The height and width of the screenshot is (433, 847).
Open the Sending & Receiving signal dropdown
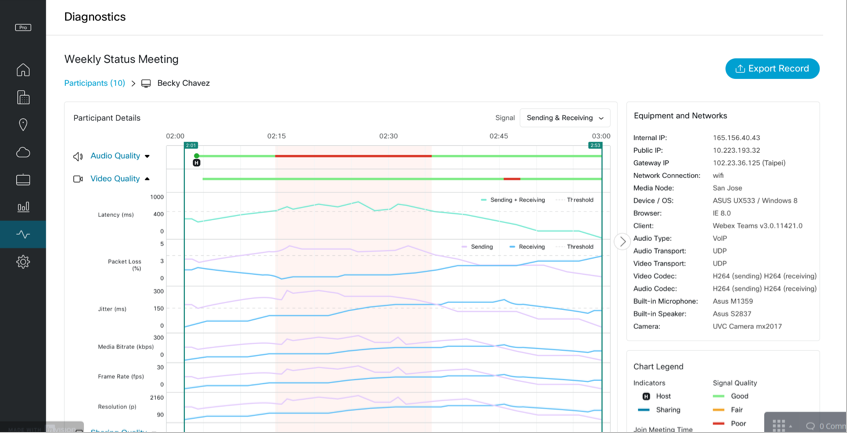(565, 118)
